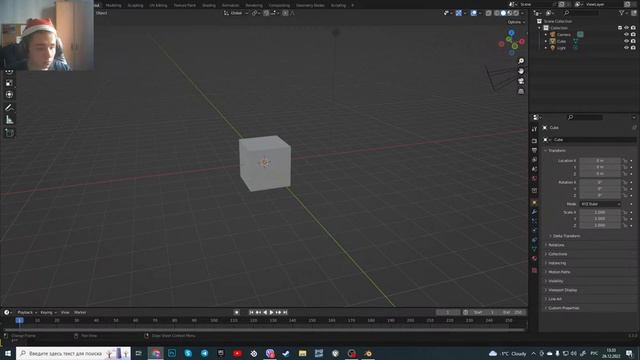Screen dimensions: 640x360
Task: Open the Particles properties tab
Action: coord(534,221)
